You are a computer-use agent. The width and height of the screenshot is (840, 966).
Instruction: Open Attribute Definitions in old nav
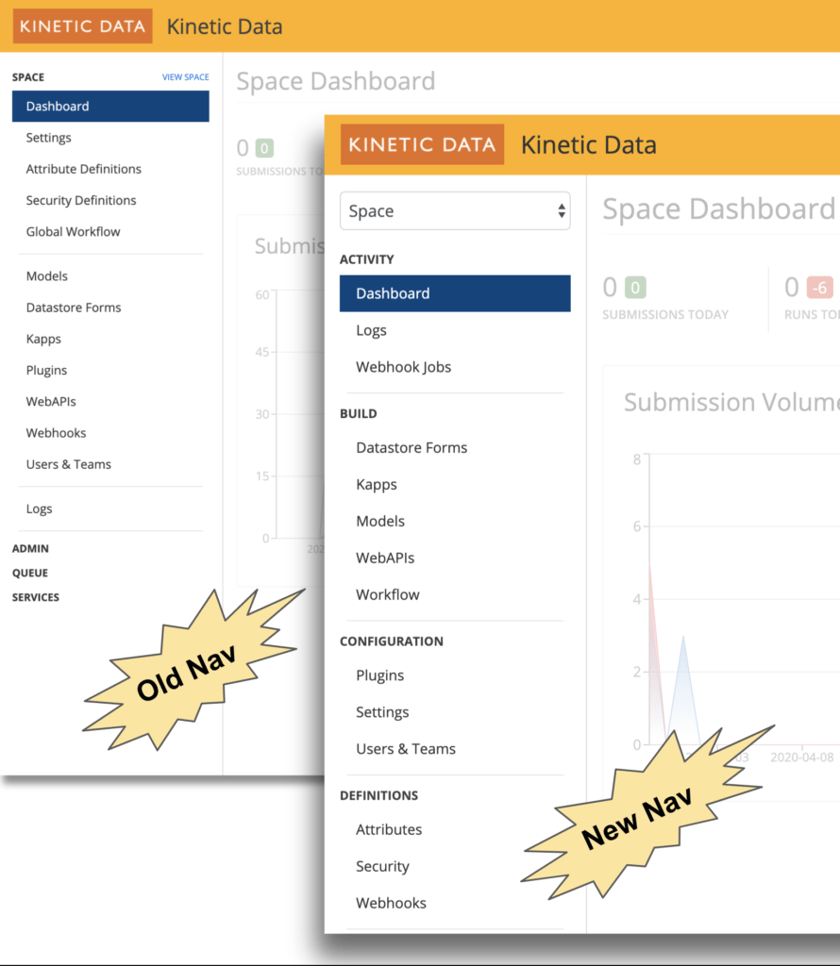pos(84,169)
